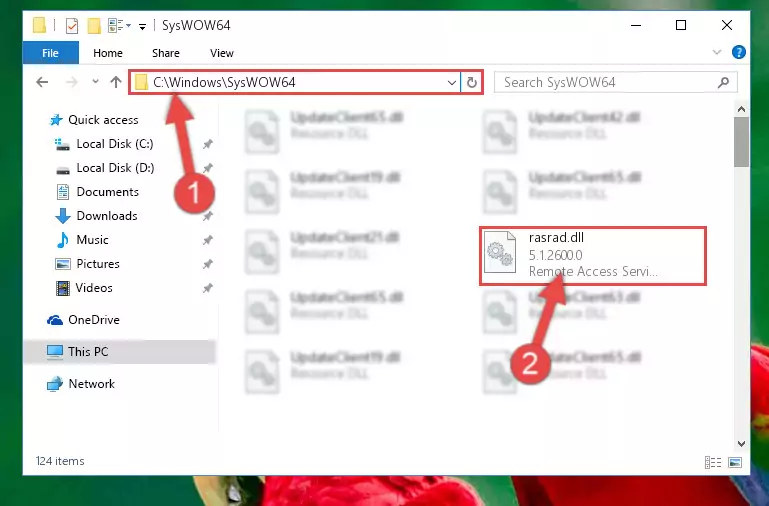769x506 pixels.
Task: Open the recent locations dropdown
Action: pyautogui.click(x=95, y=81)
